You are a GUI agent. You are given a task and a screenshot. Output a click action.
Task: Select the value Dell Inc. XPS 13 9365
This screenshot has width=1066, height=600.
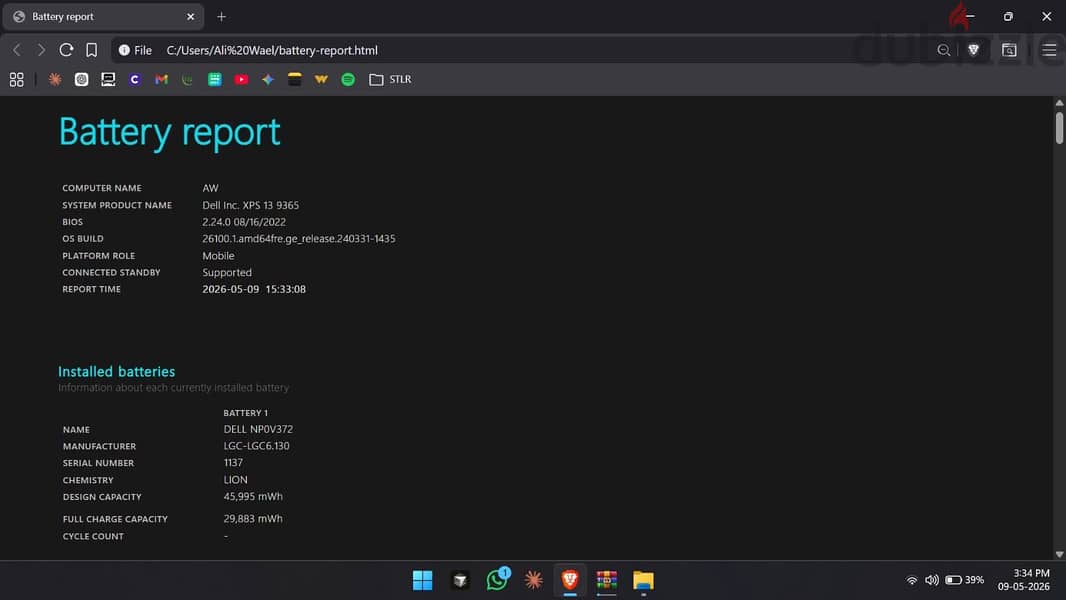(x=250, y=205)
